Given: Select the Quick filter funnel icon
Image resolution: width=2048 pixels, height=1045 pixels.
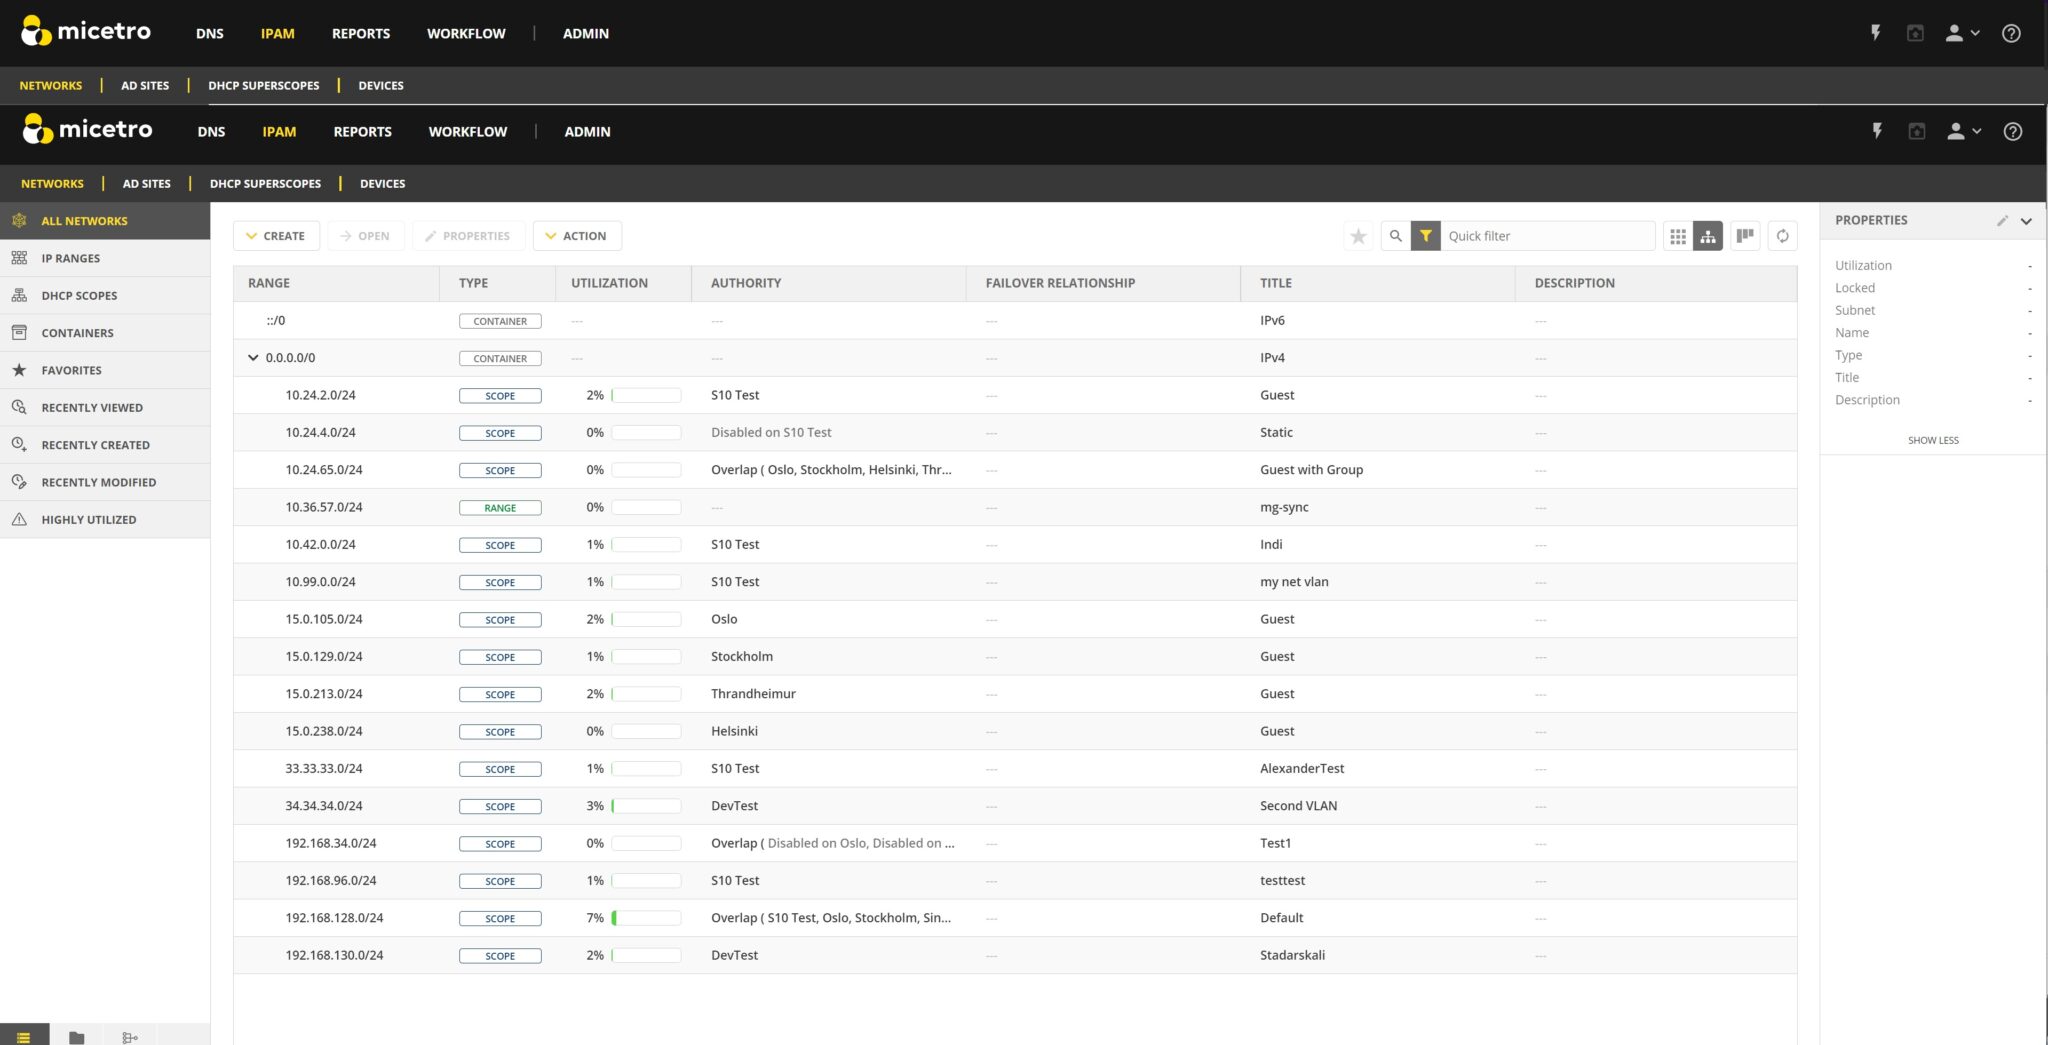Looking at the screenshot, I should click(1425, 236).
